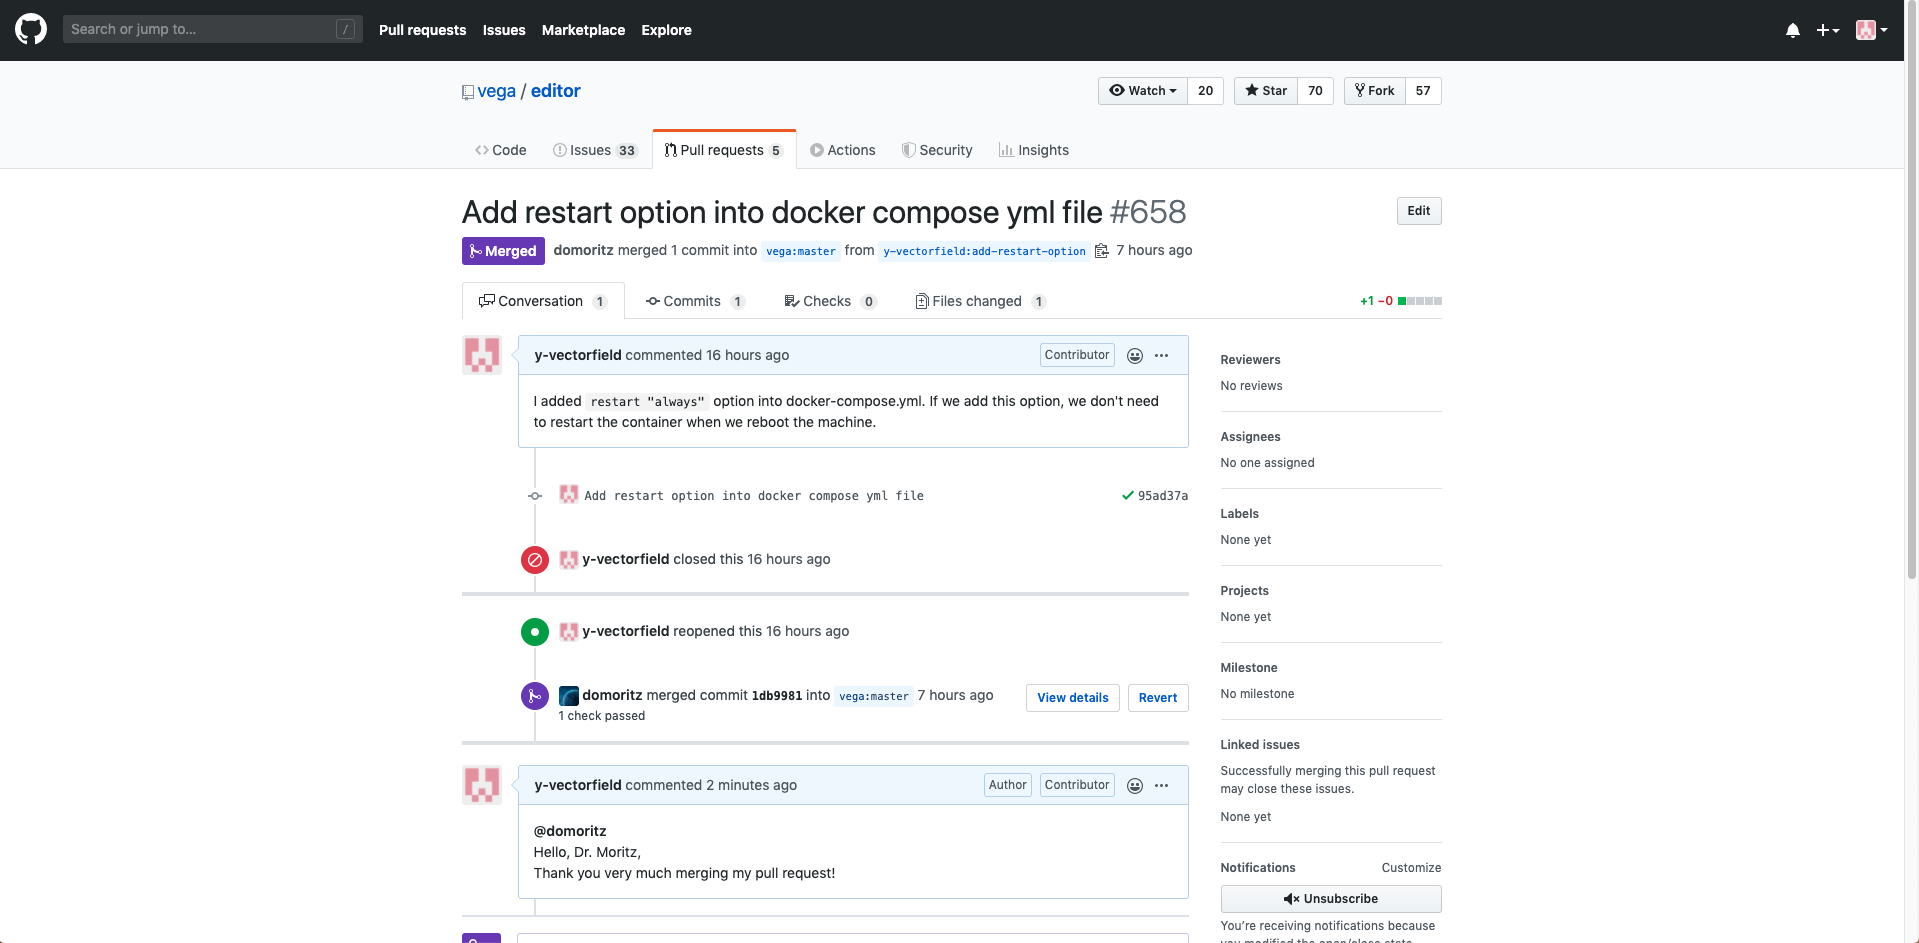Click the GitHub Octocat home logo
The width and height of the screenshot is (1919, 943).
click(31, 29)
